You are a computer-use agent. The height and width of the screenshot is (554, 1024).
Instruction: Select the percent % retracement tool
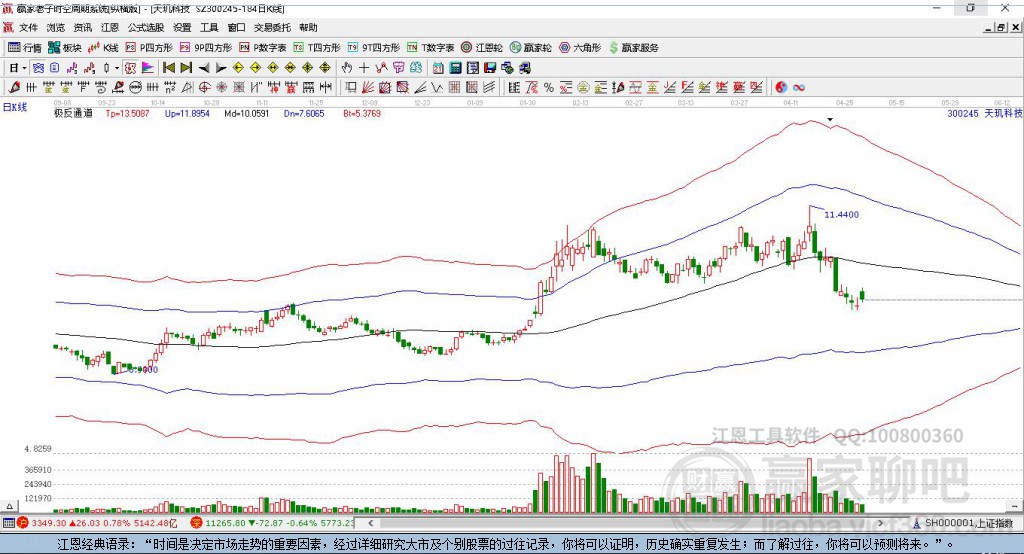coord(549,88)
